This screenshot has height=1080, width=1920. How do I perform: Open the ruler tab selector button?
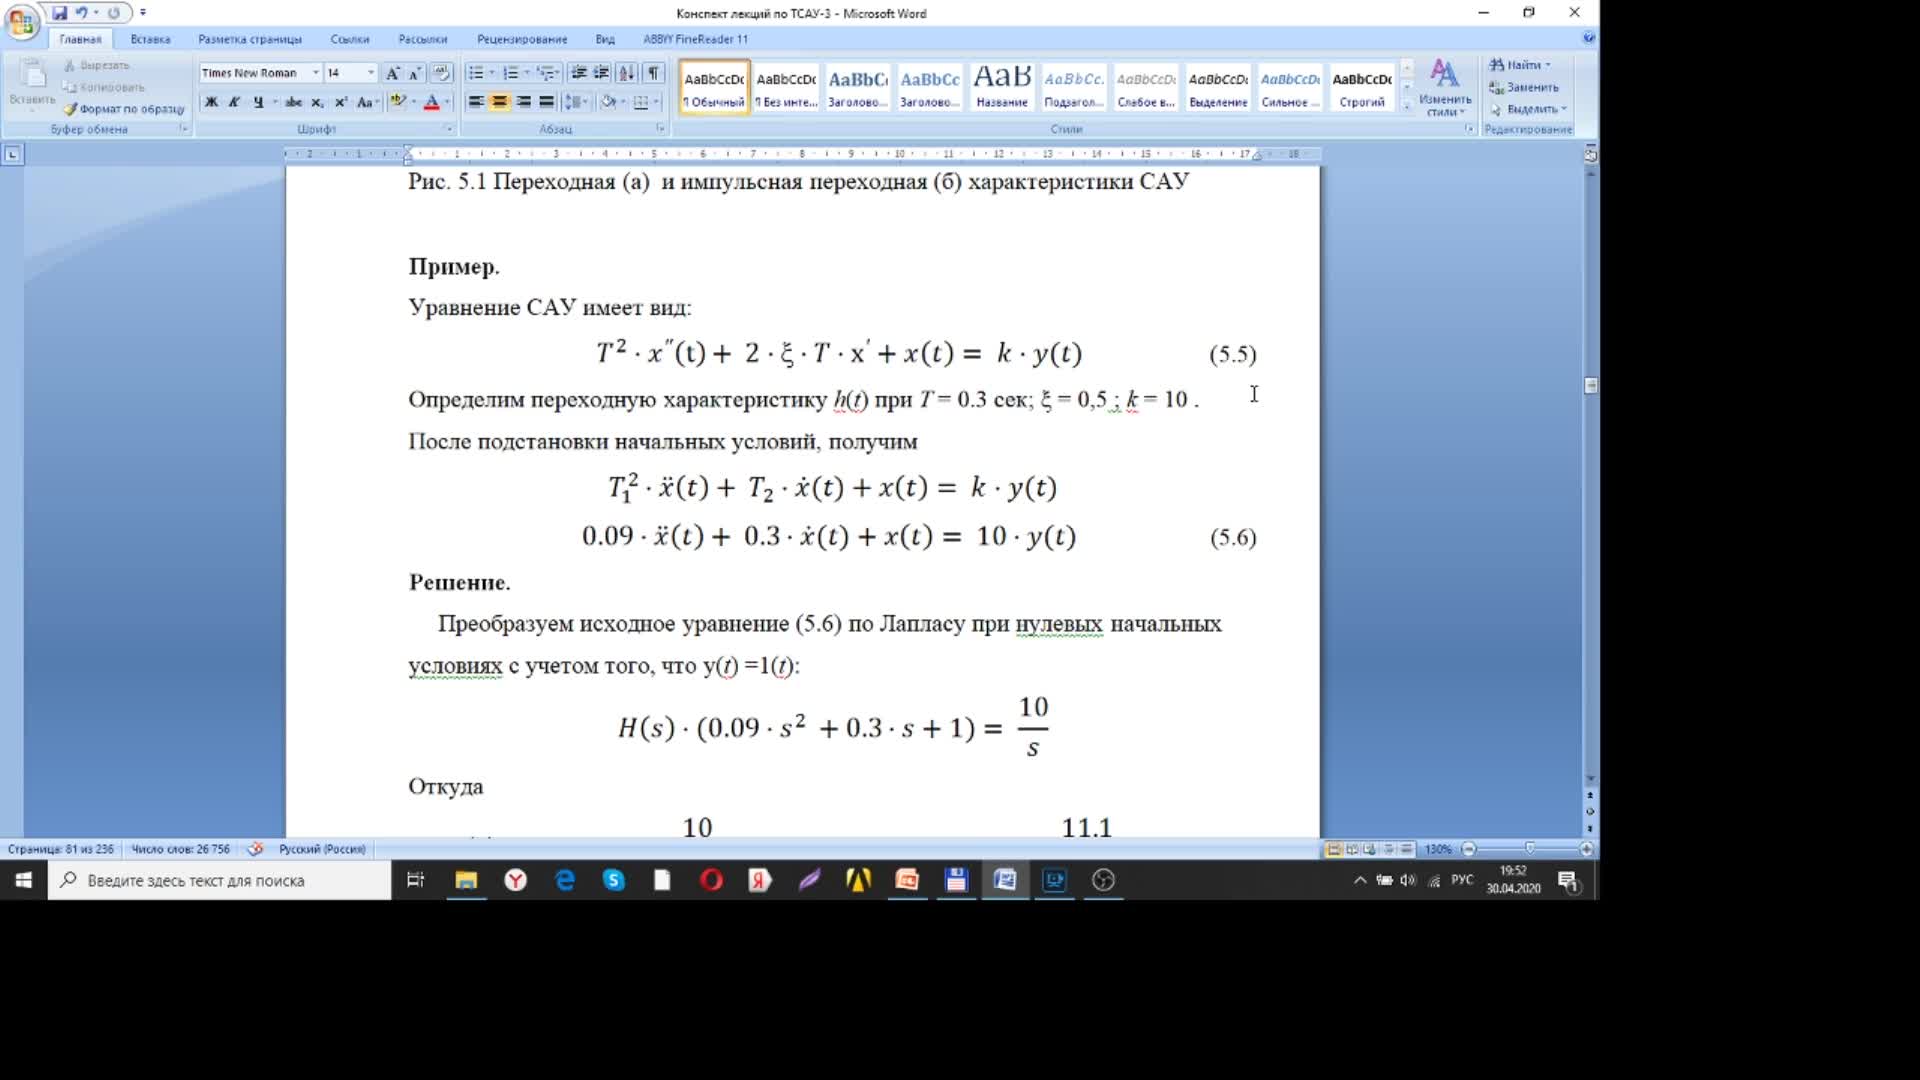[12, 154]
